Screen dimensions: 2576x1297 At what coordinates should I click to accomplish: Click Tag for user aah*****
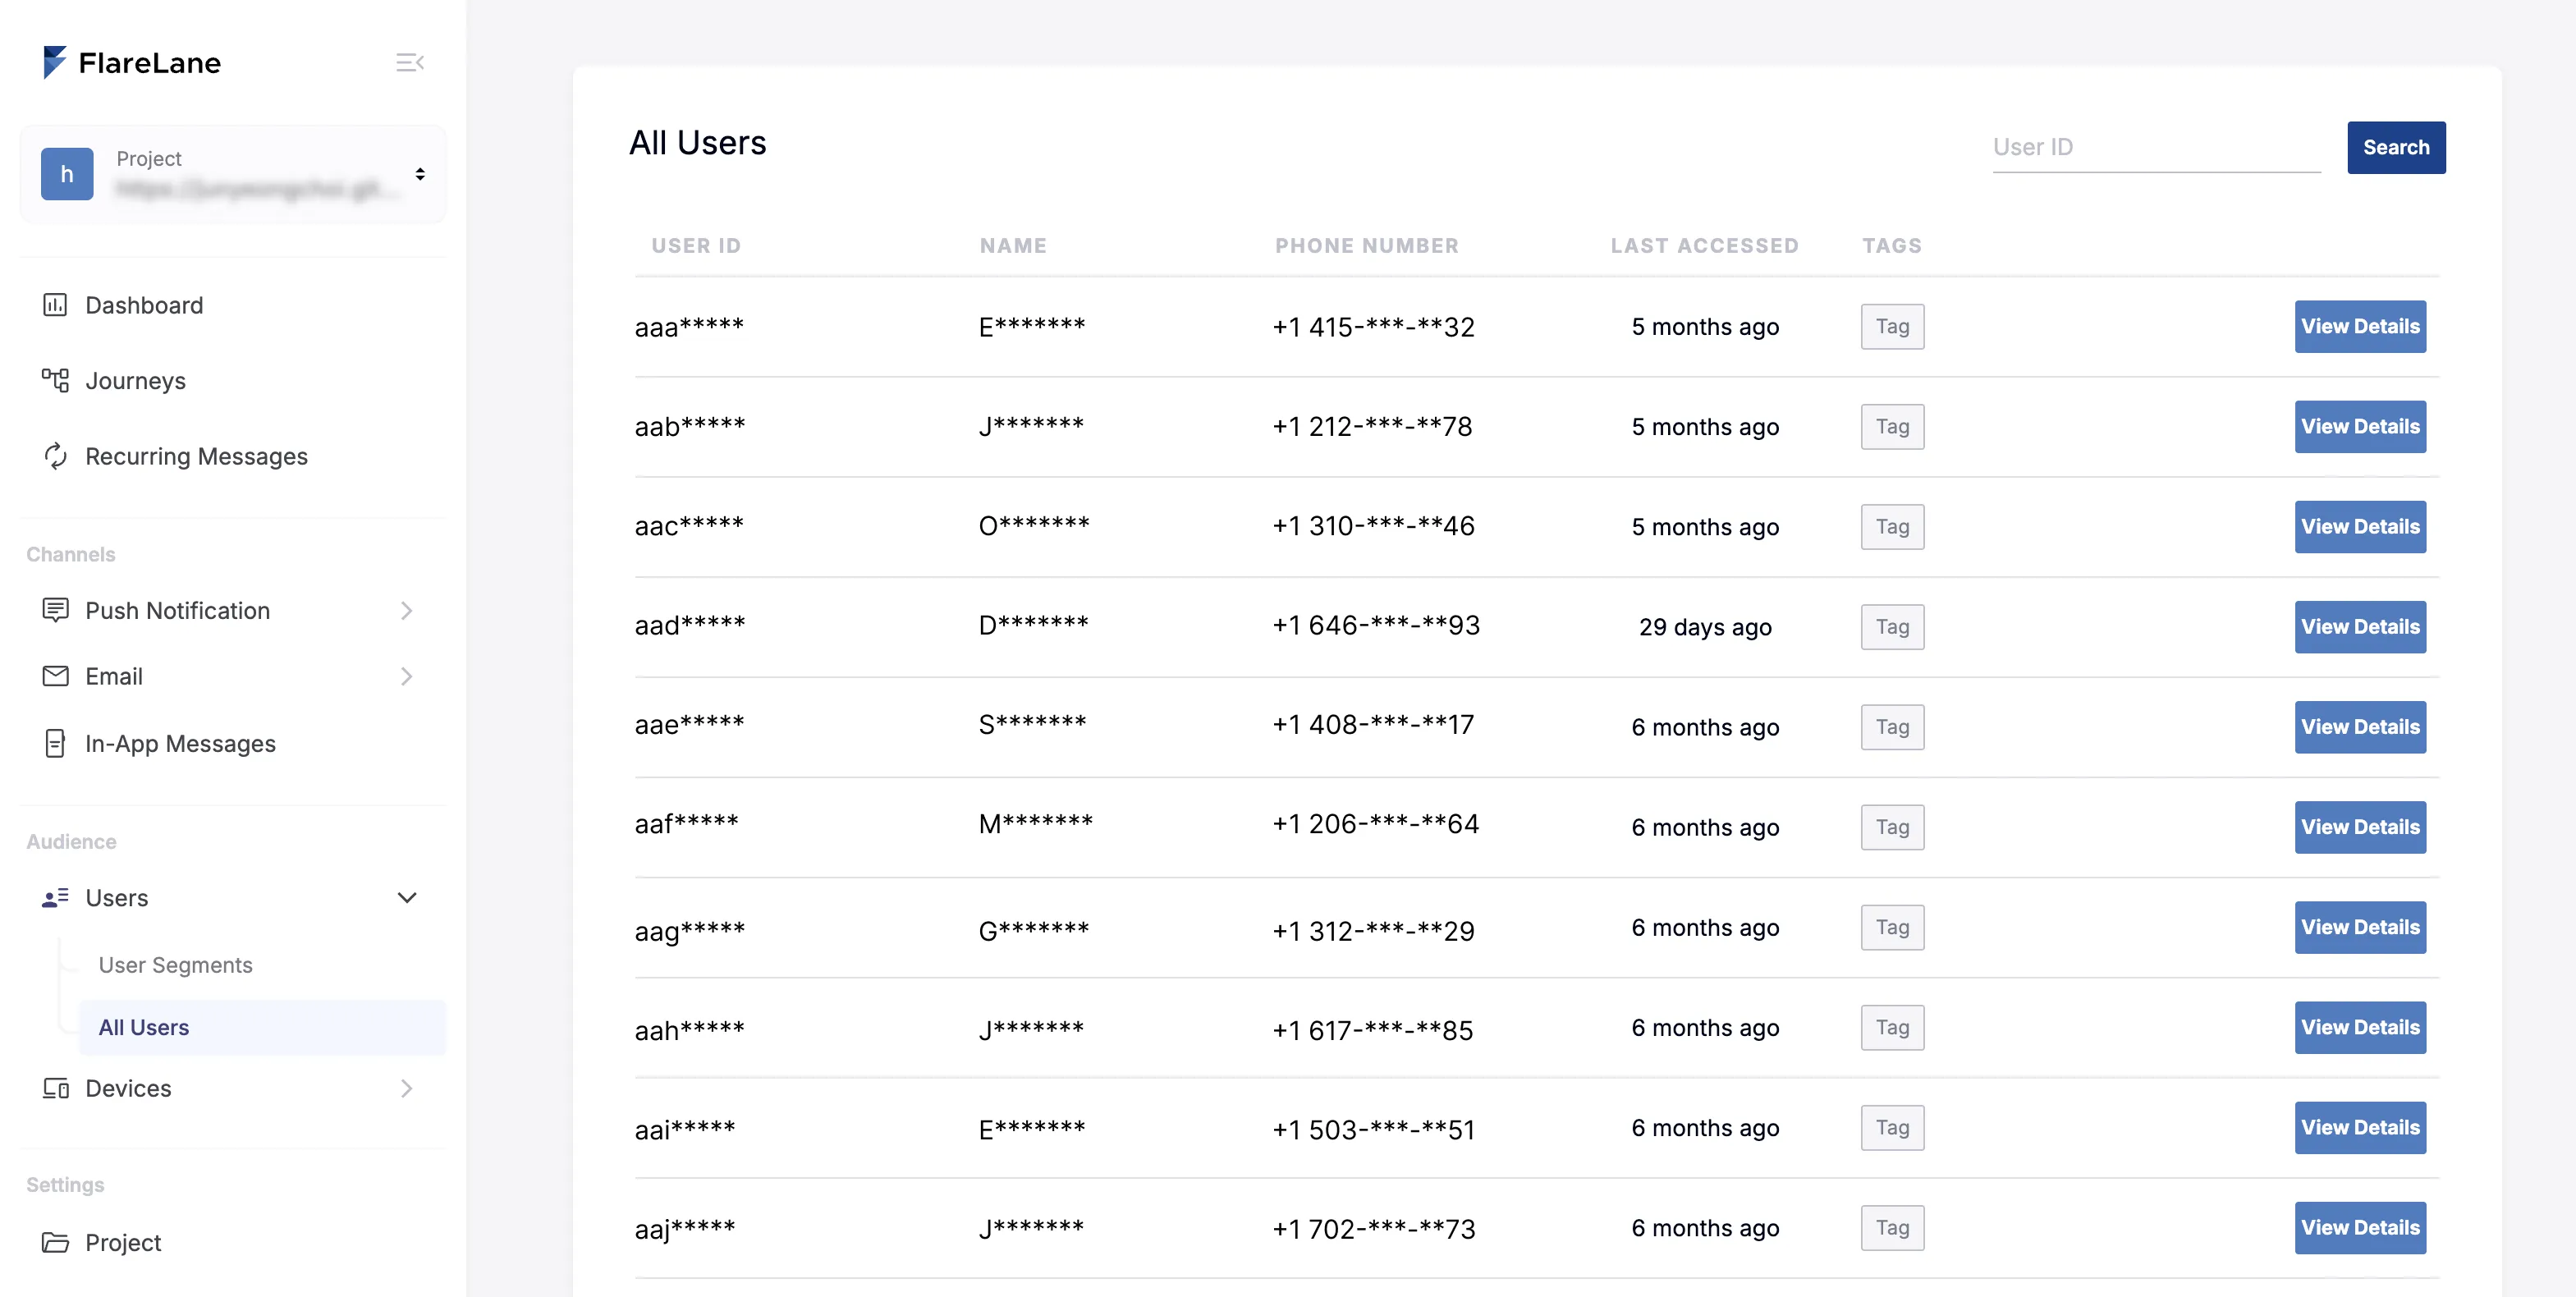(x=1892, y=1026)
